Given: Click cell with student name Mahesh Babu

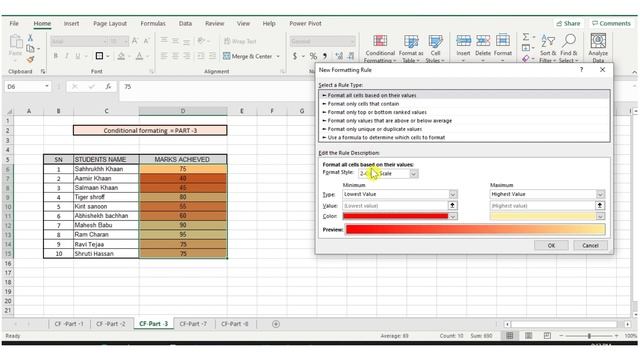Looking at the screenshot, I should coord(106,225).
